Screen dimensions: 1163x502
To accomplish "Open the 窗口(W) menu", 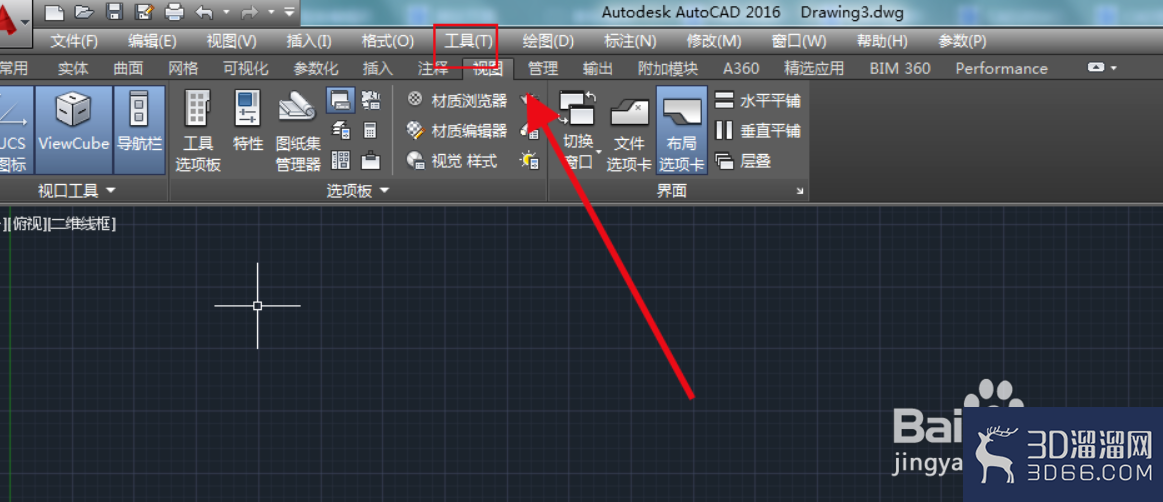I will [799, 41].
